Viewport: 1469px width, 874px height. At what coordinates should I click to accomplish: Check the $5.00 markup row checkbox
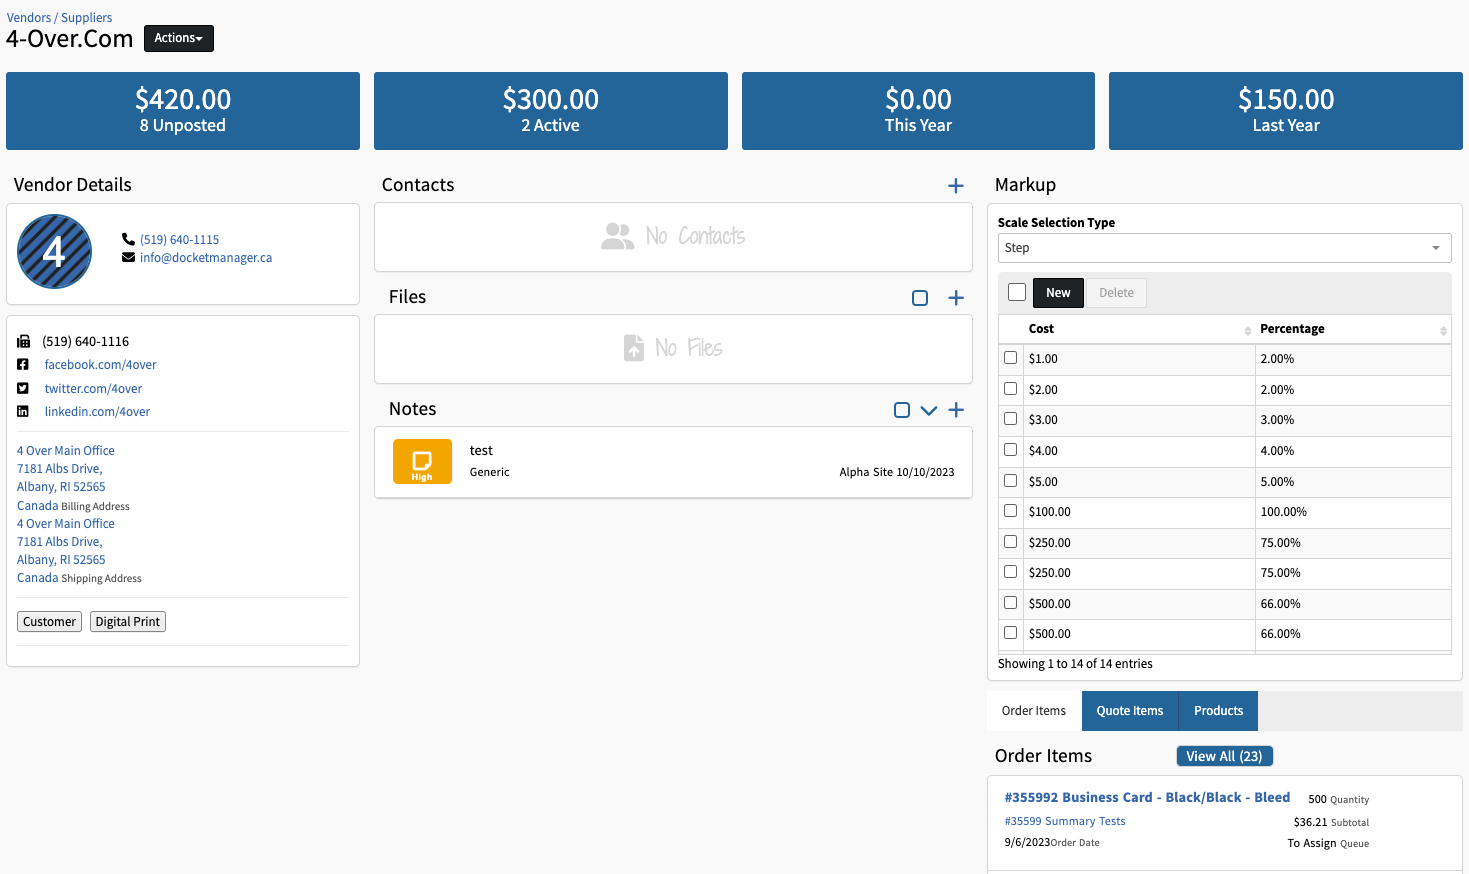[1011, 480]
